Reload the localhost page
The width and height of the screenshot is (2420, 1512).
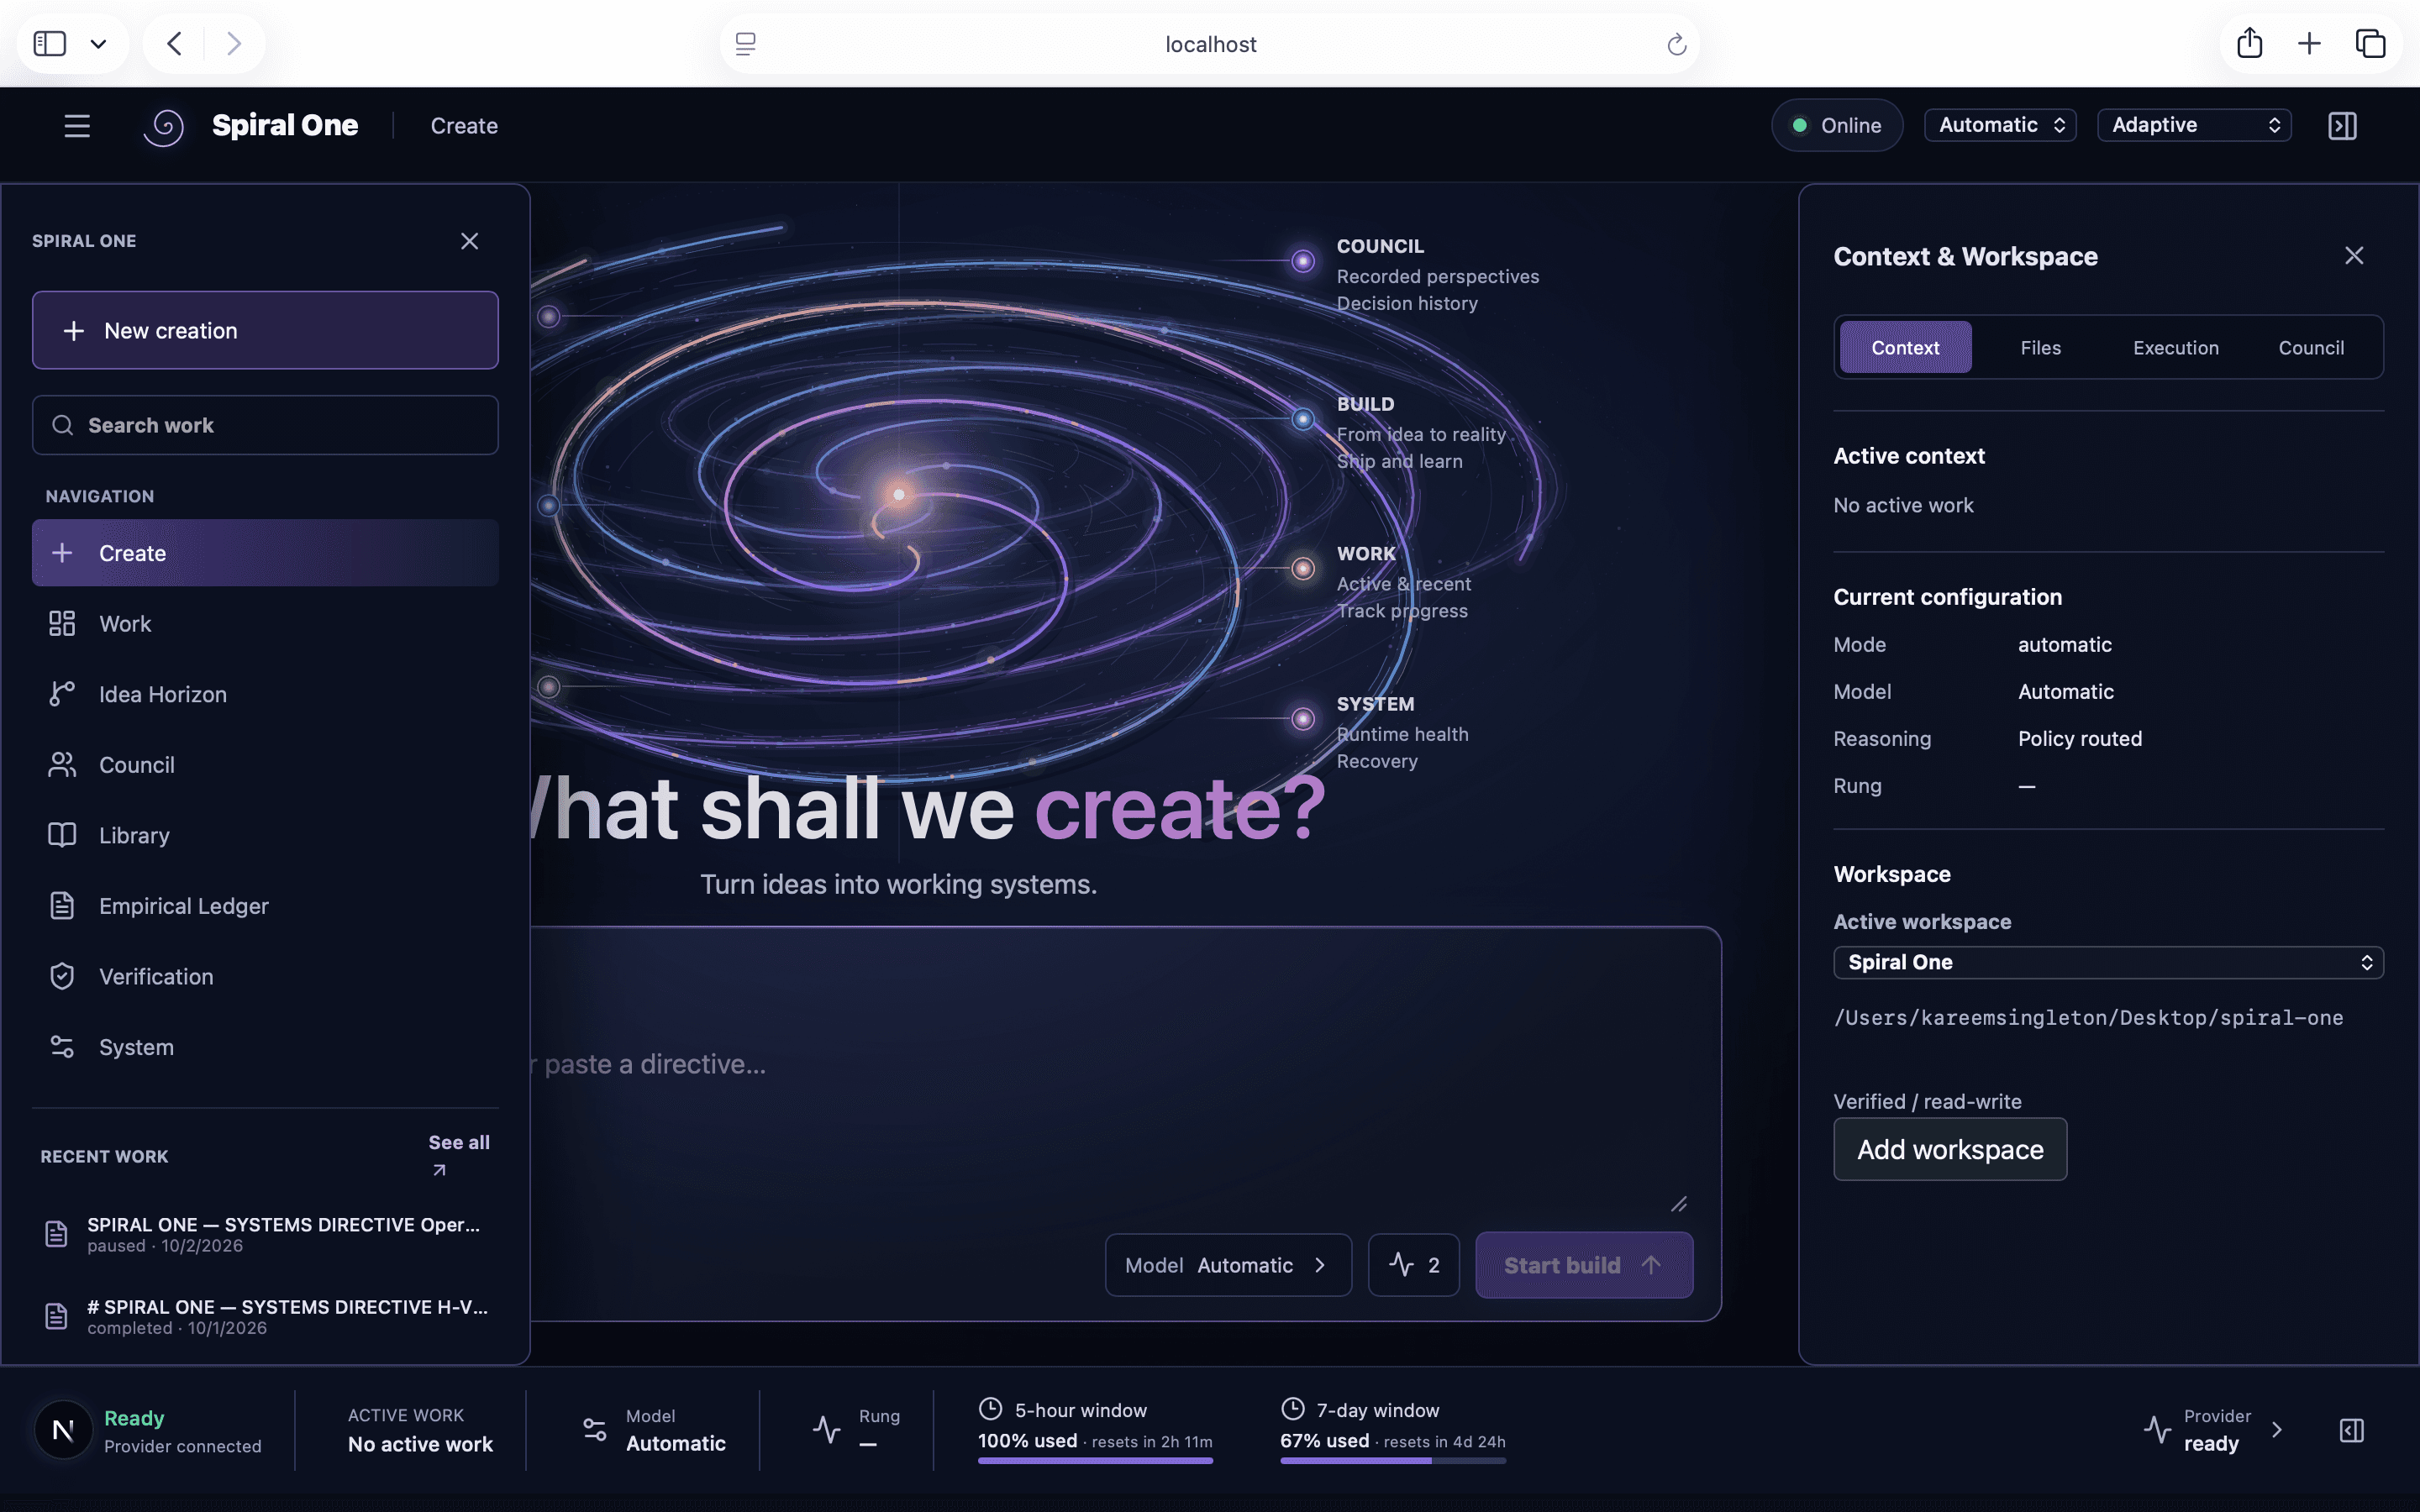click(x=1677, y=44)
